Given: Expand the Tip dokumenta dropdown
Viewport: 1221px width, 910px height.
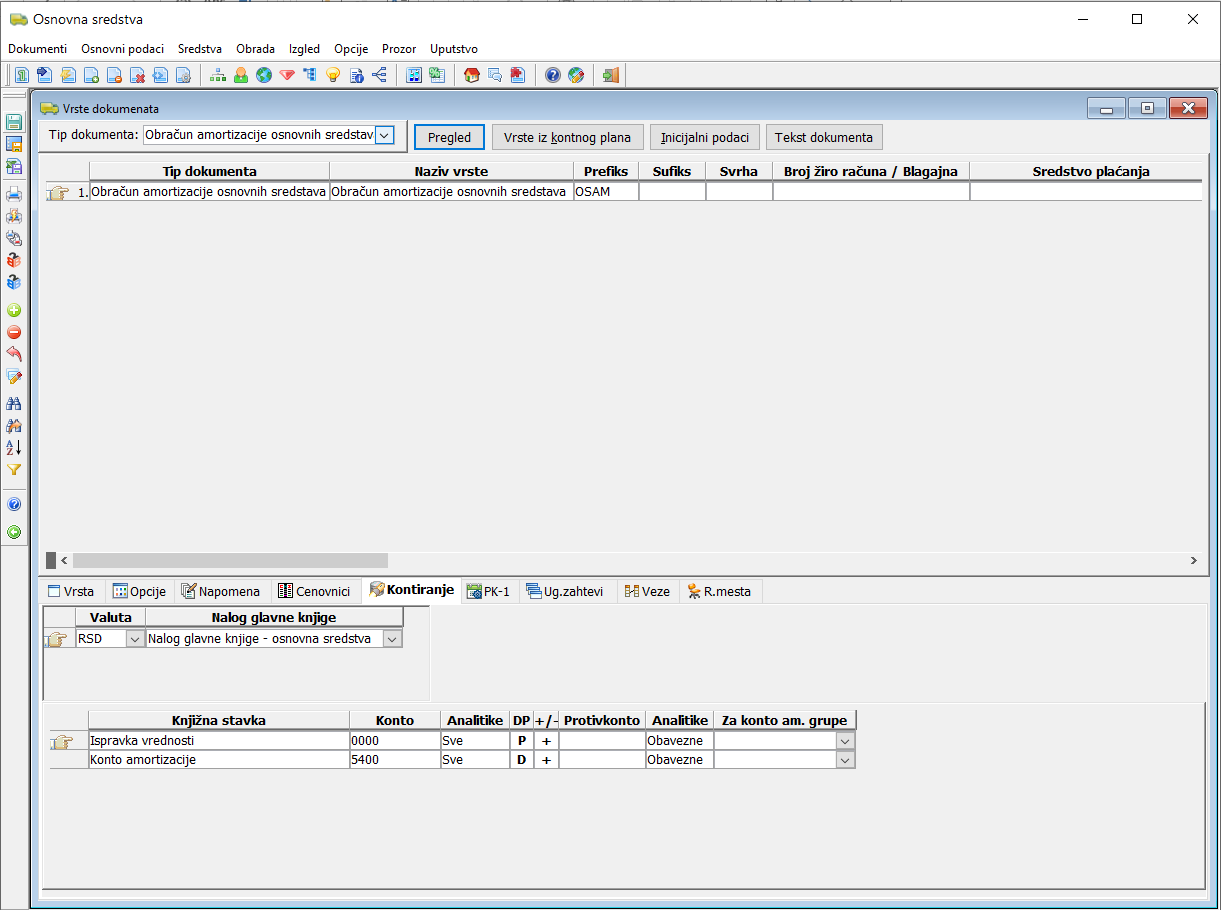Looking at the screenshot, I should (x=385, y=136).
